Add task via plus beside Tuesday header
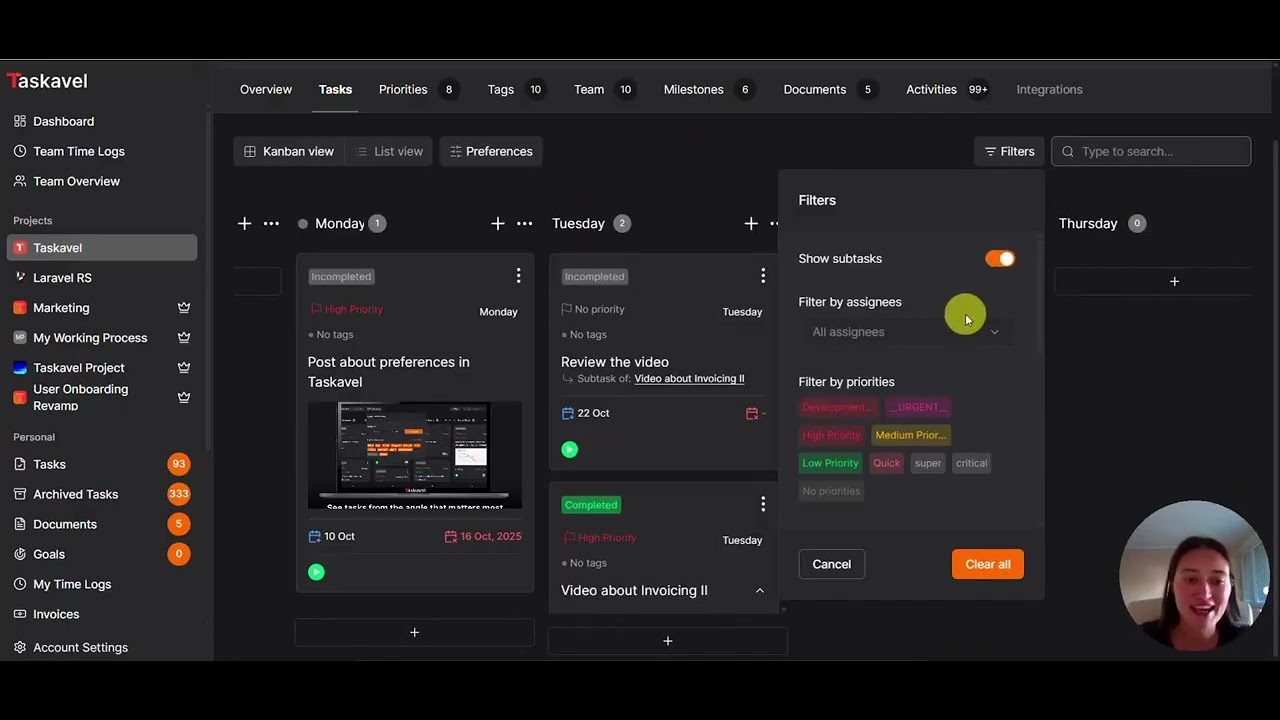The width and height of the screenshot is (1280, 720). [x=751, y=223]
